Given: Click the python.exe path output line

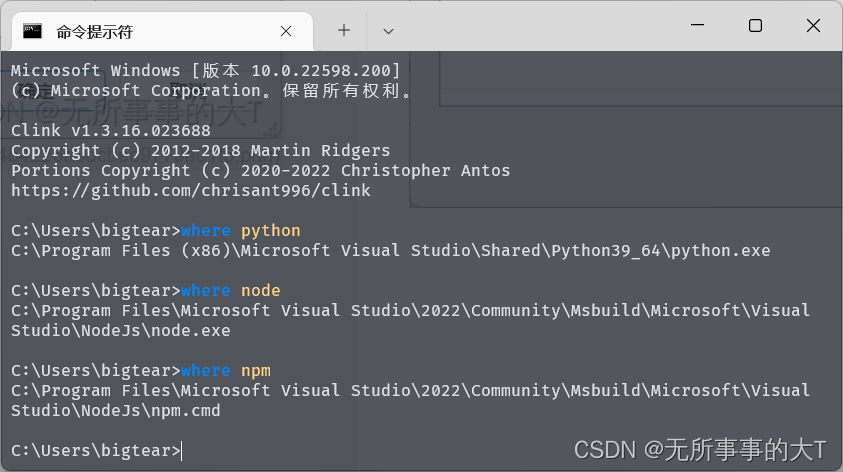Looking at the screenshot, I should coord(390,251).
